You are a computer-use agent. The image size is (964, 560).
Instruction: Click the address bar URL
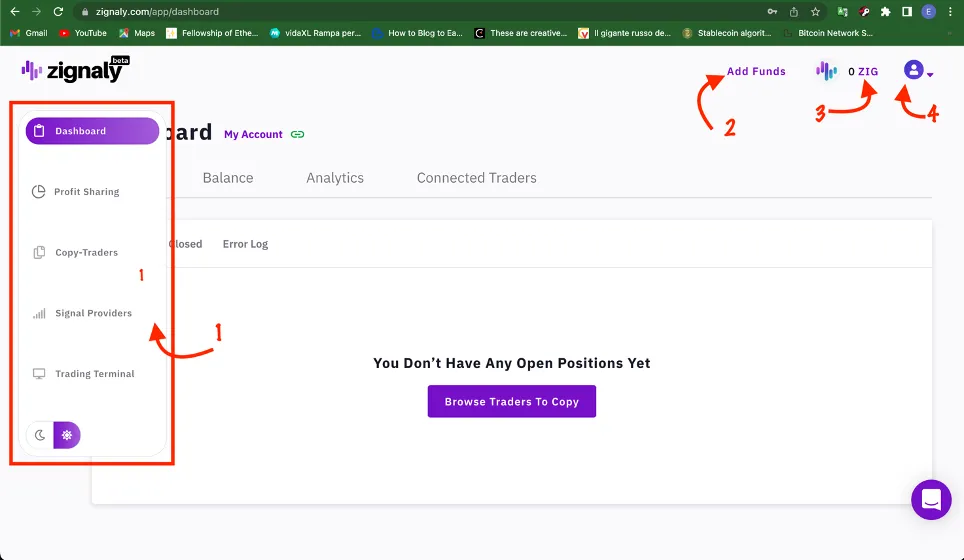click(157, 12)
